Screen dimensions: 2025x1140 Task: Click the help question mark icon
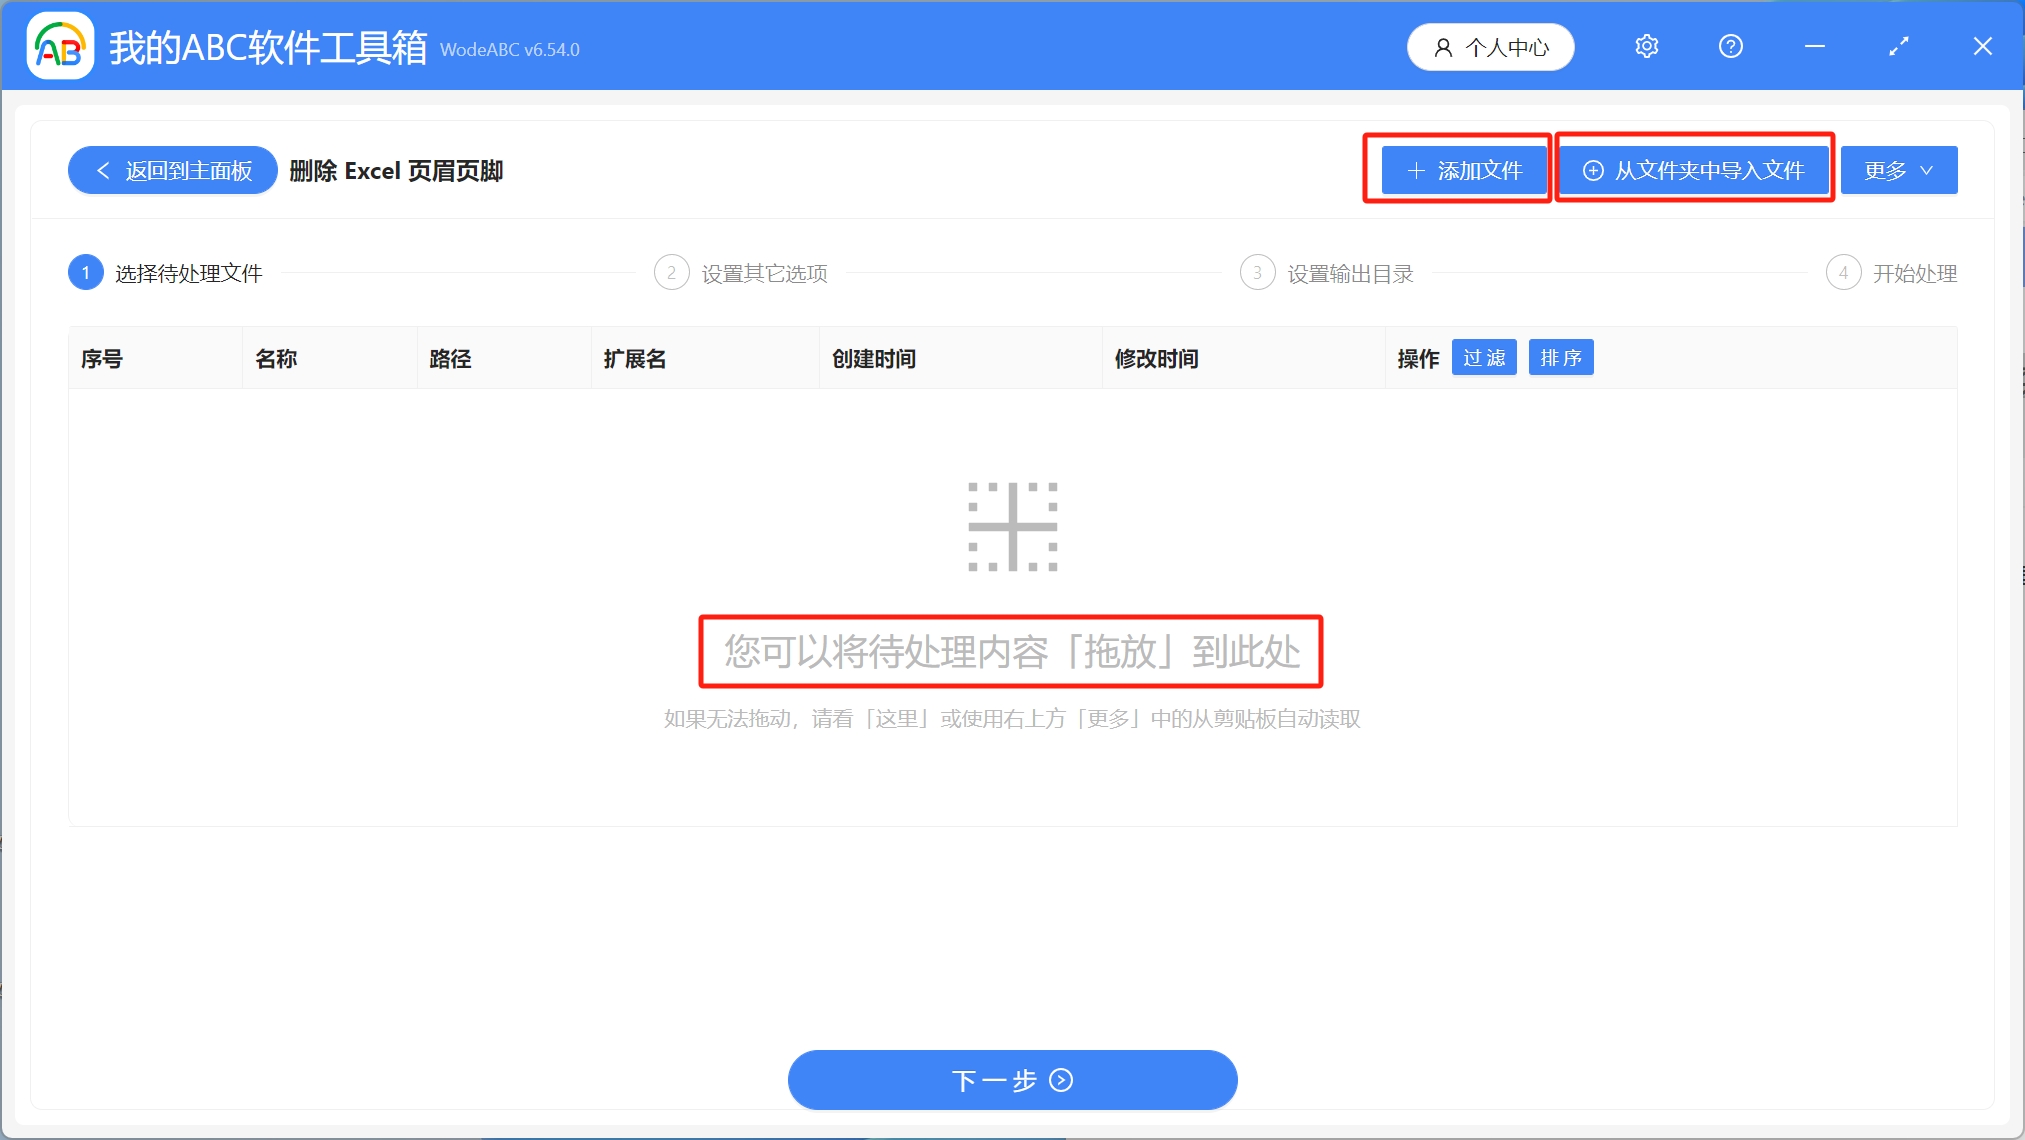click(1731, 46)
